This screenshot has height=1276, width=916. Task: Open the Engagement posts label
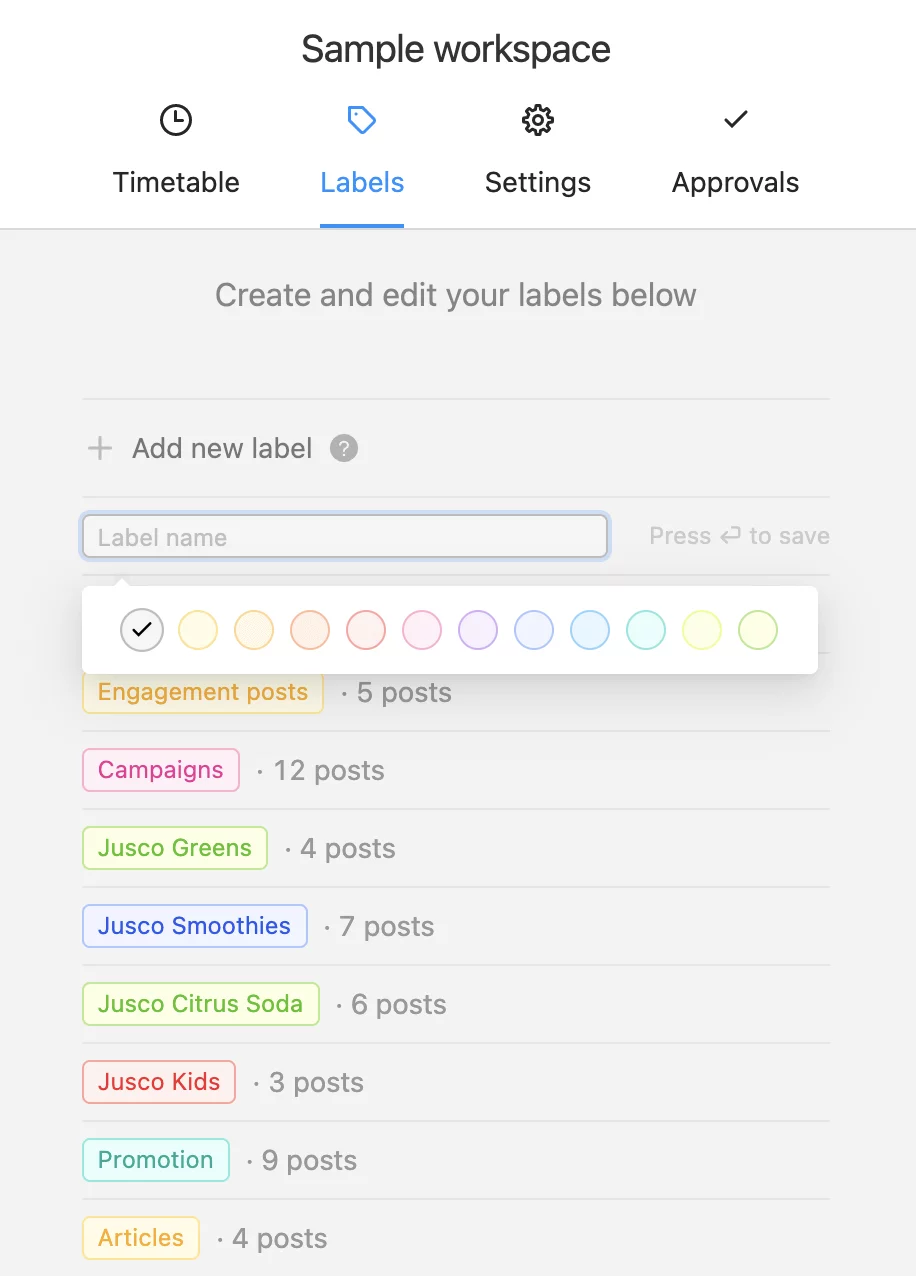[203, 692]
